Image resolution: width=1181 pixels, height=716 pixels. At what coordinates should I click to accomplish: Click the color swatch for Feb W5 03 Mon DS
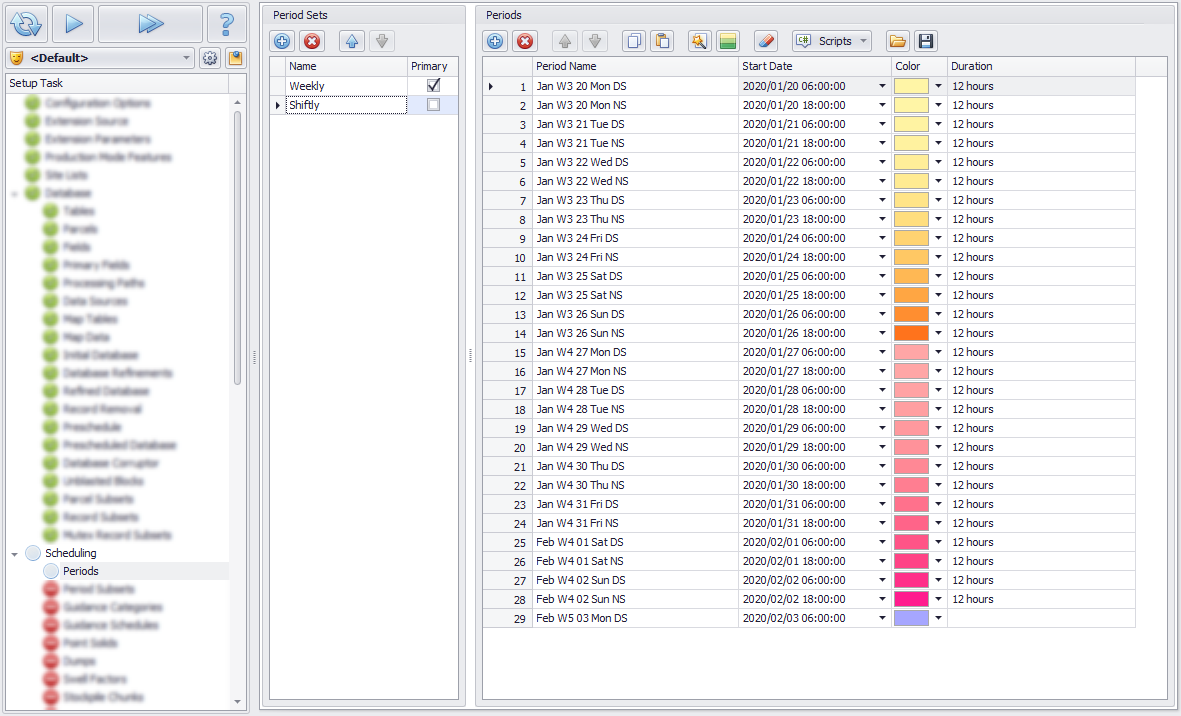(911, 618)
